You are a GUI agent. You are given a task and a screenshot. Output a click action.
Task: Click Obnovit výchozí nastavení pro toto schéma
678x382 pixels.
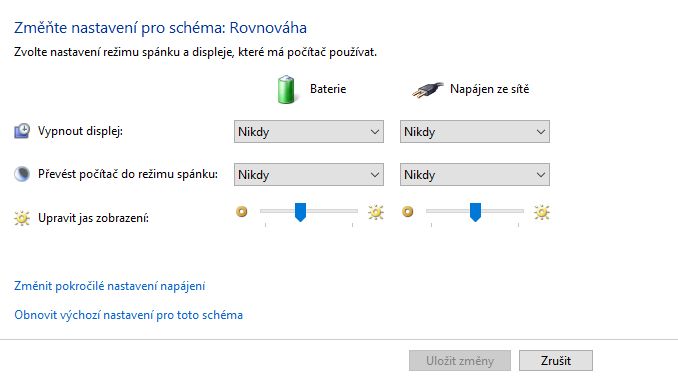click(128, 315)
